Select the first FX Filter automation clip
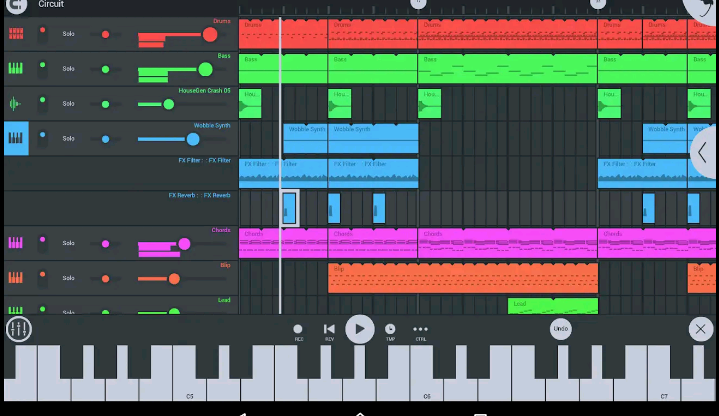Viewport: 719px width, 416px height. [283, 173]
